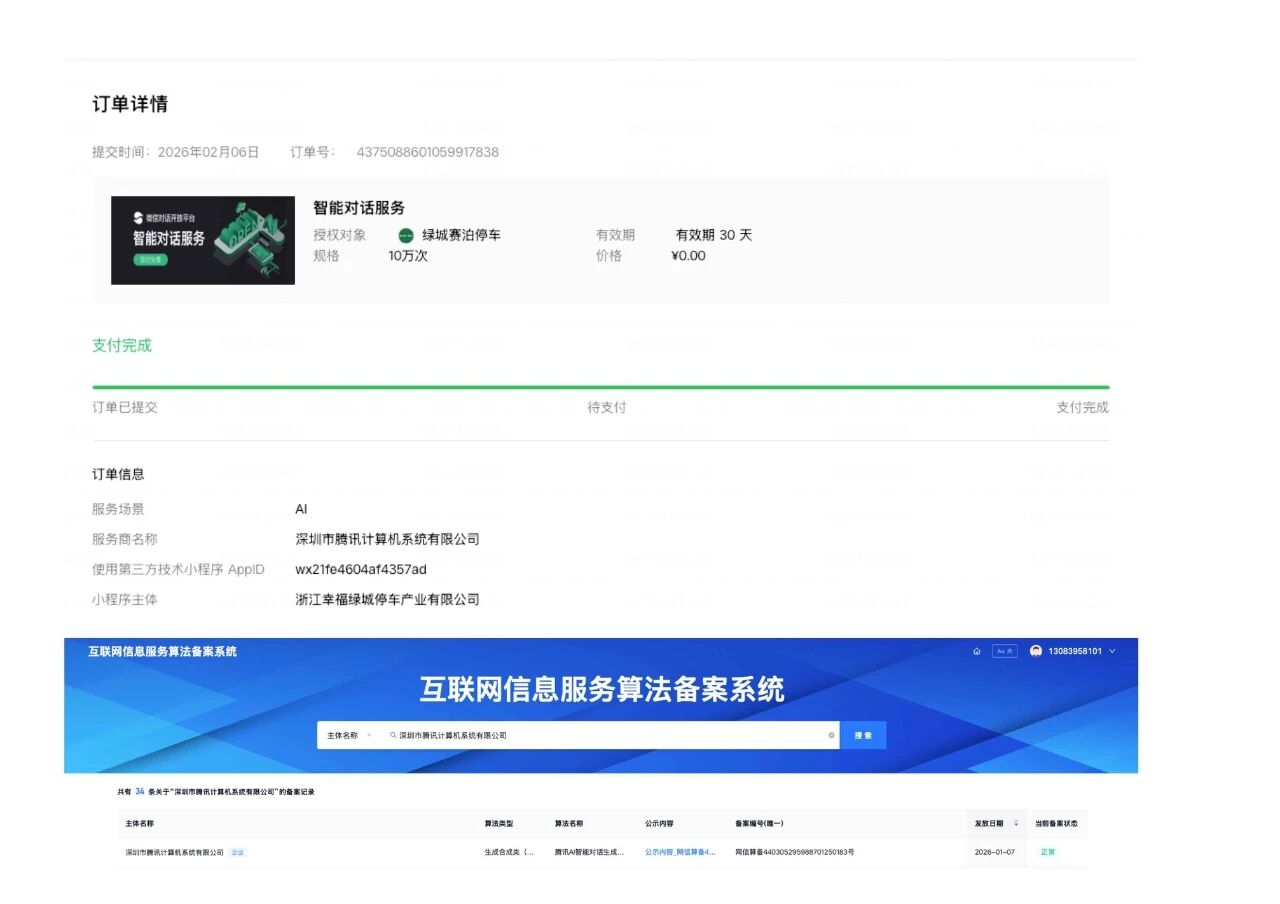Image resolution: width=1280 pixels, height=904 pixels.
Task: Click the 浙江幸福绿城停车产业有限公司 entity name
Action: pos(387,600)
